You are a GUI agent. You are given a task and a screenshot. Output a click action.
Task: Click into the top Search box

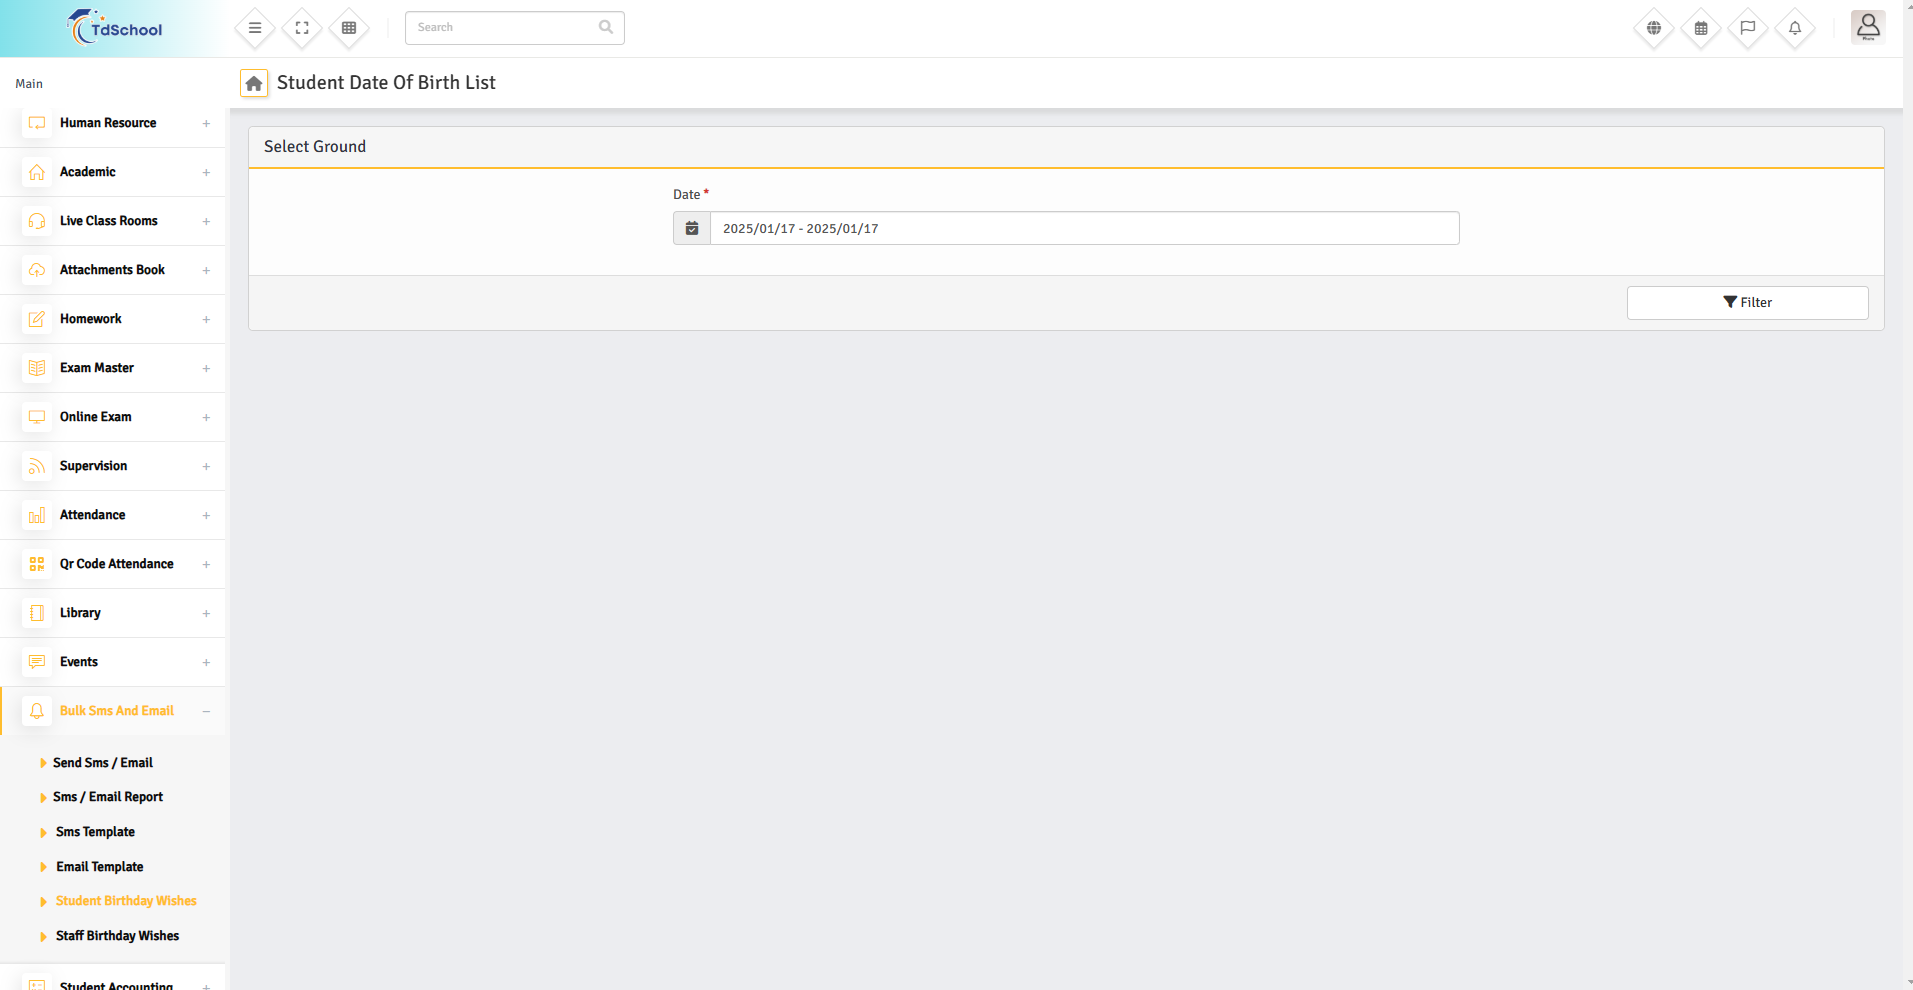[x=505, y=28]
